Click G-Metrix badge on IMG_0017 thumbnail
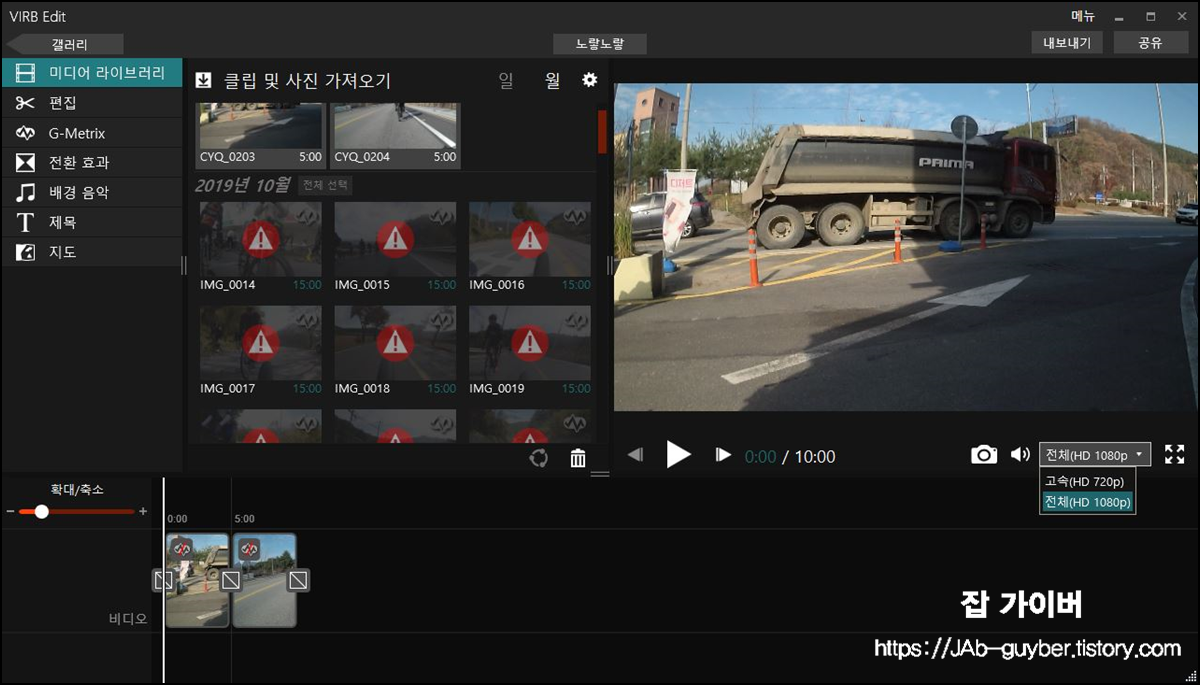1200x685 pixels. point(308,319)
